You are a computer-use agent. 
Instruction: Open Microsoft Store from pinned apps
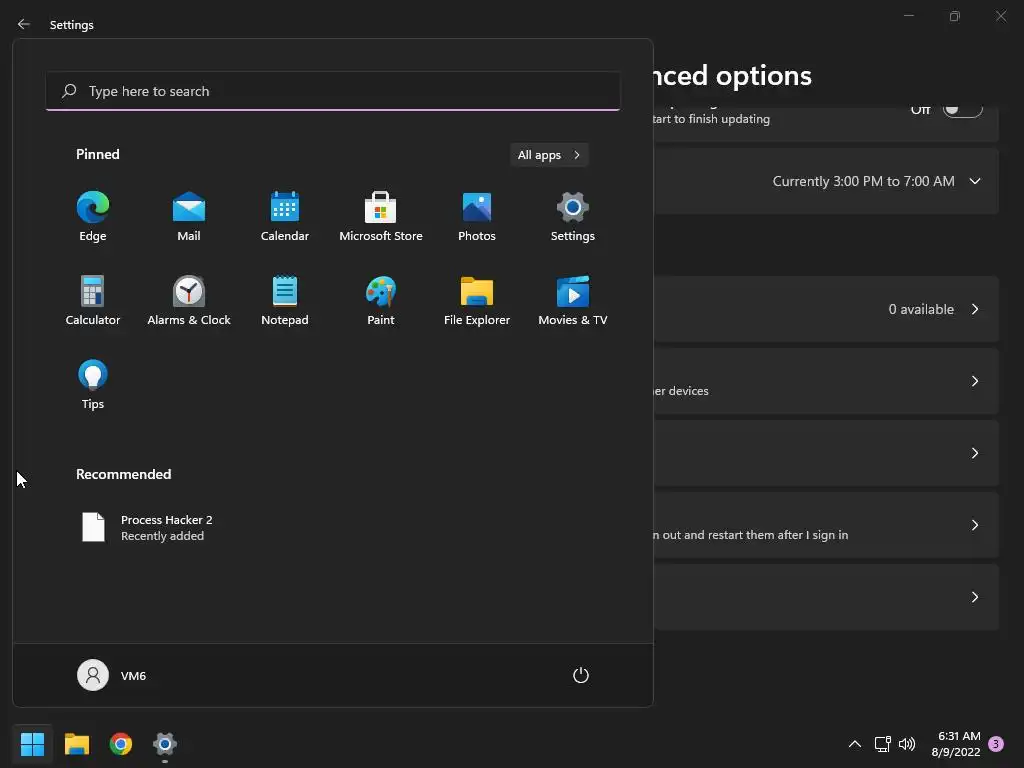(381, 217)
